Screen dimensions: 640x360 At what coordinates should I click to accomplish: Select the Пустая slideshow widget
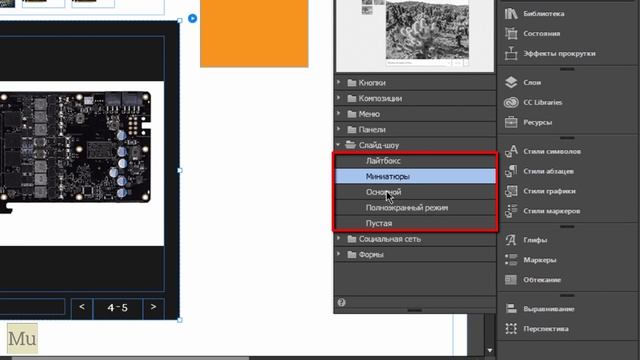(x=416, y=223)
